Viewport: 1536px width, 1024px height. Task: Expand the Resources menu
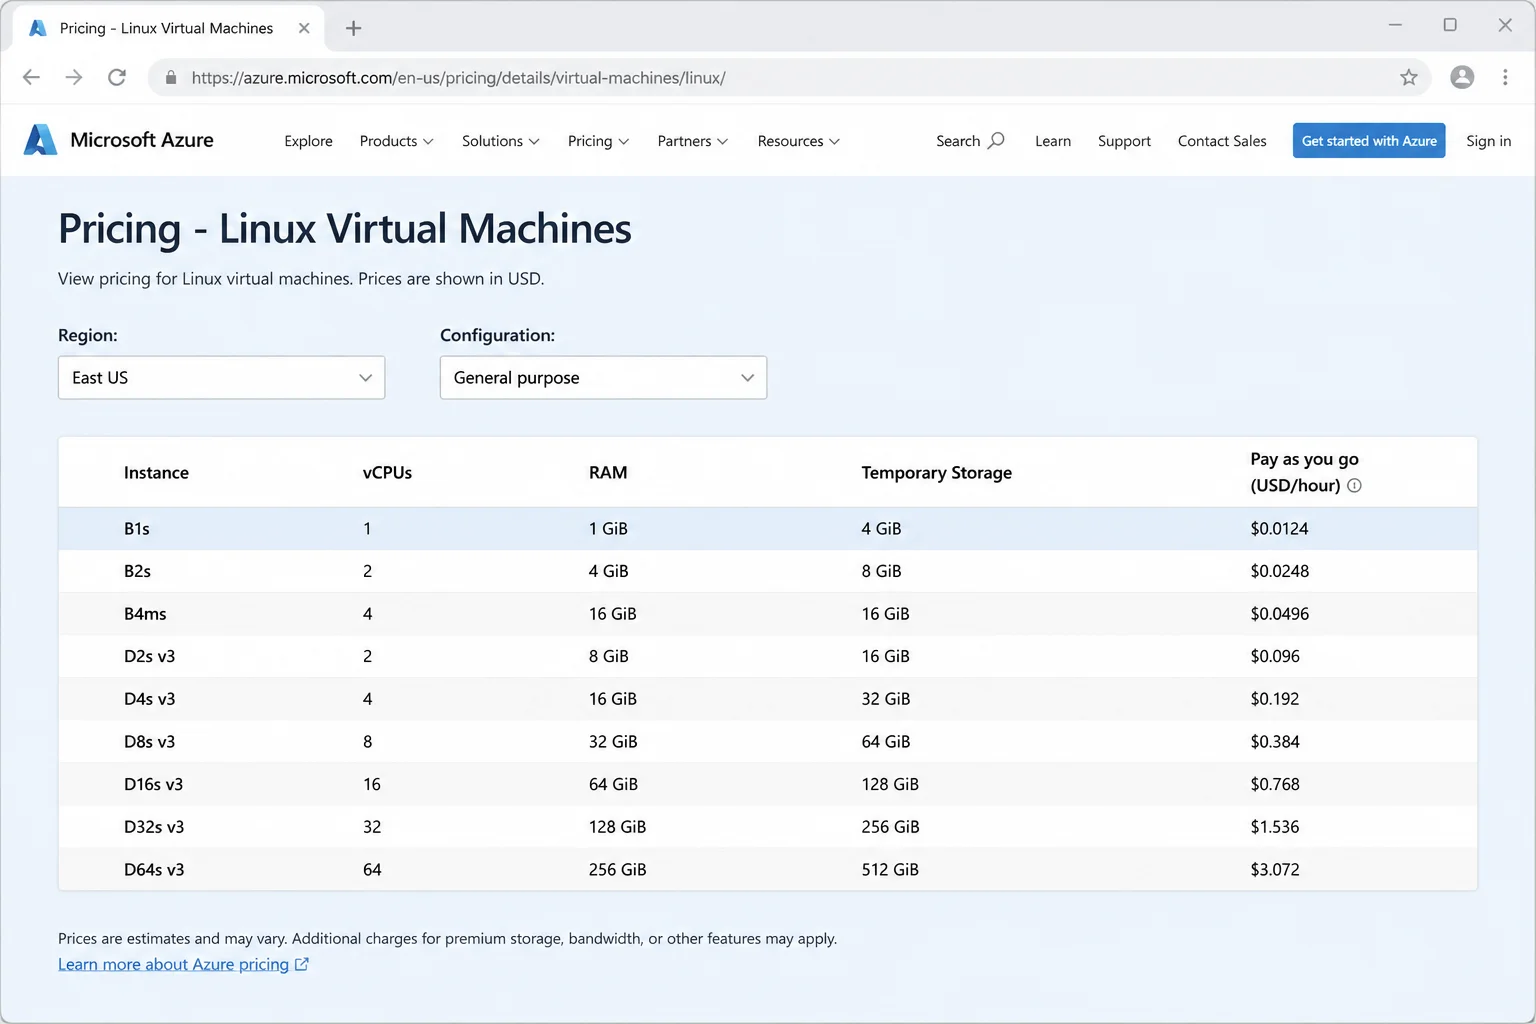[798, 141]
